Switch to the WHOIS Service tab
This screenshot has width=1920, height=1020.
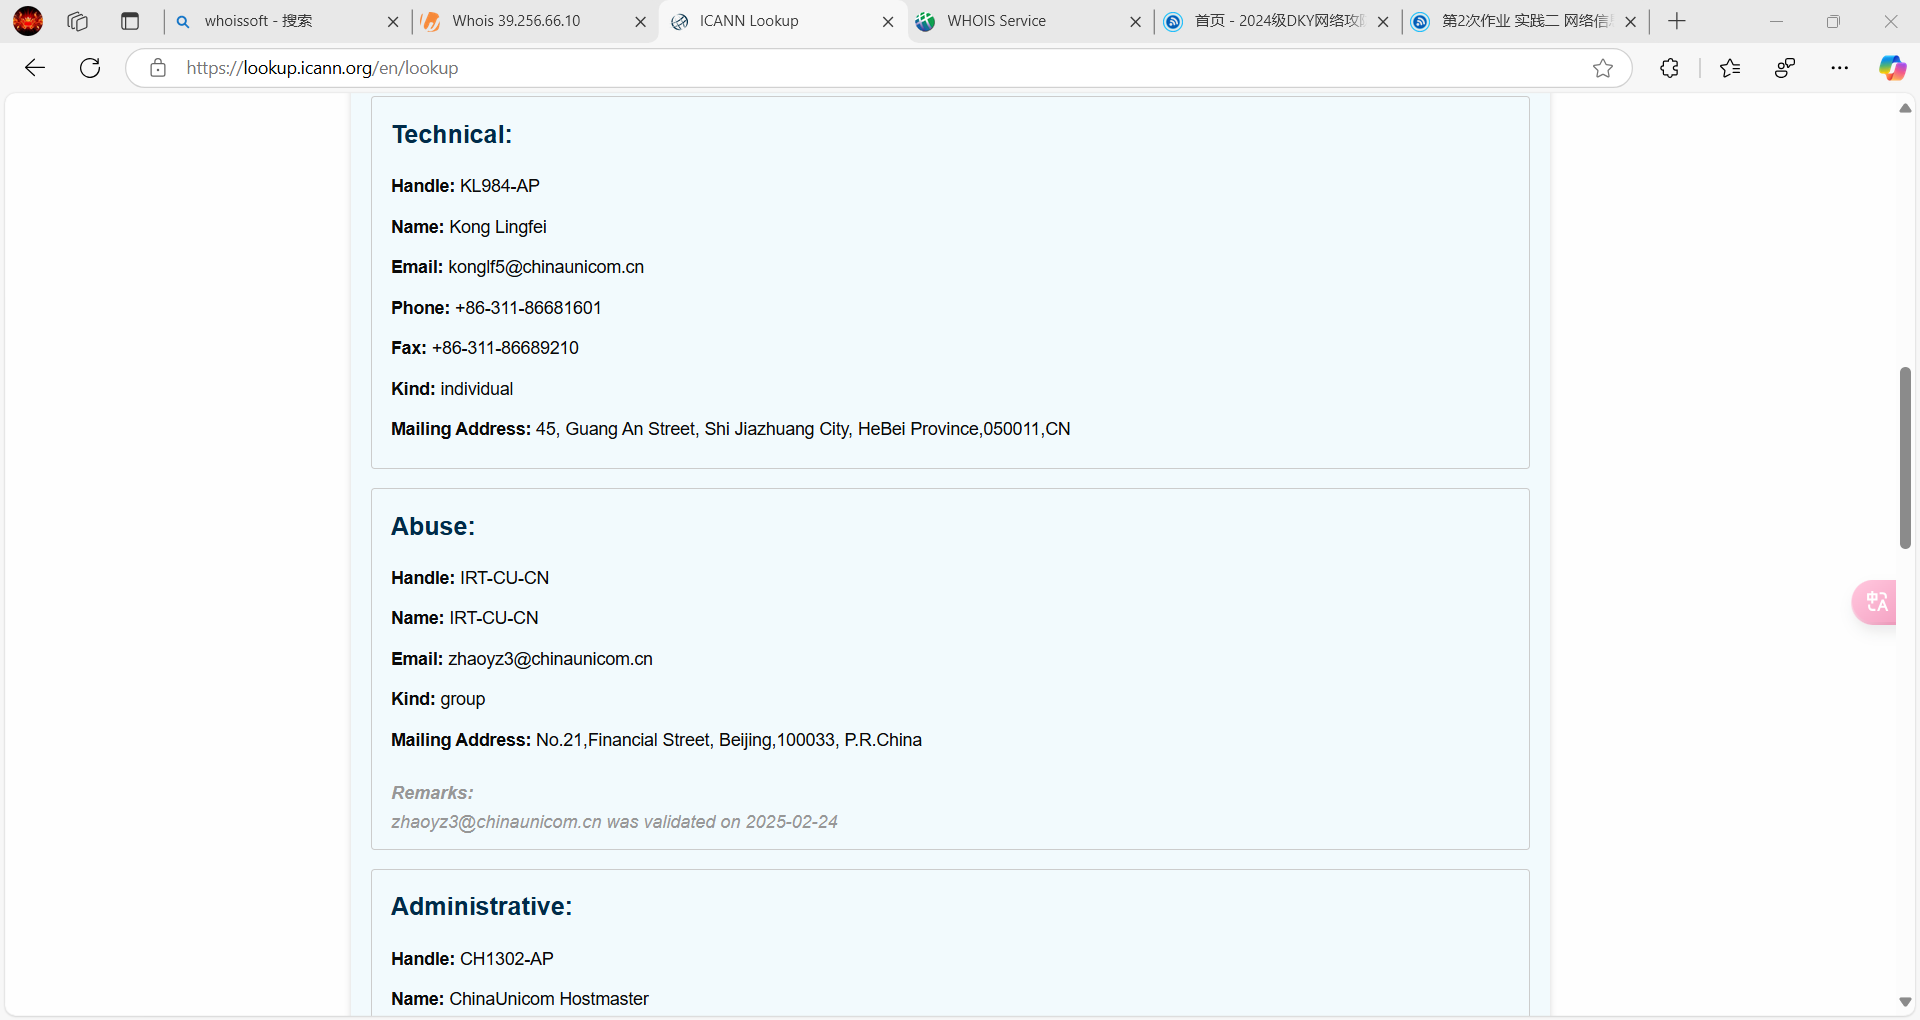(x=1029, y=21)
